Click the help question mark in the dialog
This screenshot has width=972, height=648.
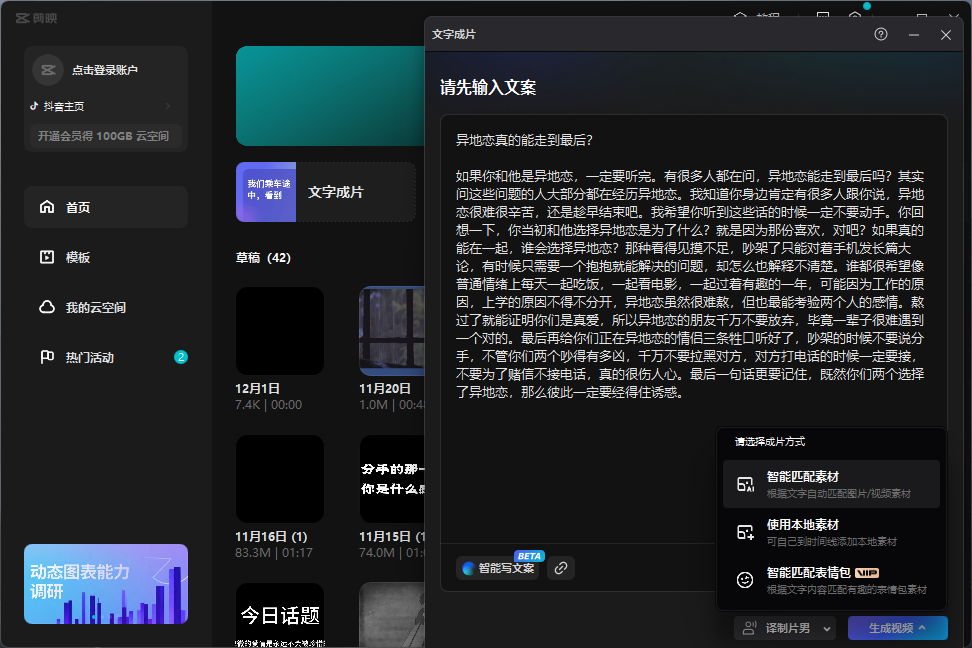pyautogui.click(x=879, y=34)
